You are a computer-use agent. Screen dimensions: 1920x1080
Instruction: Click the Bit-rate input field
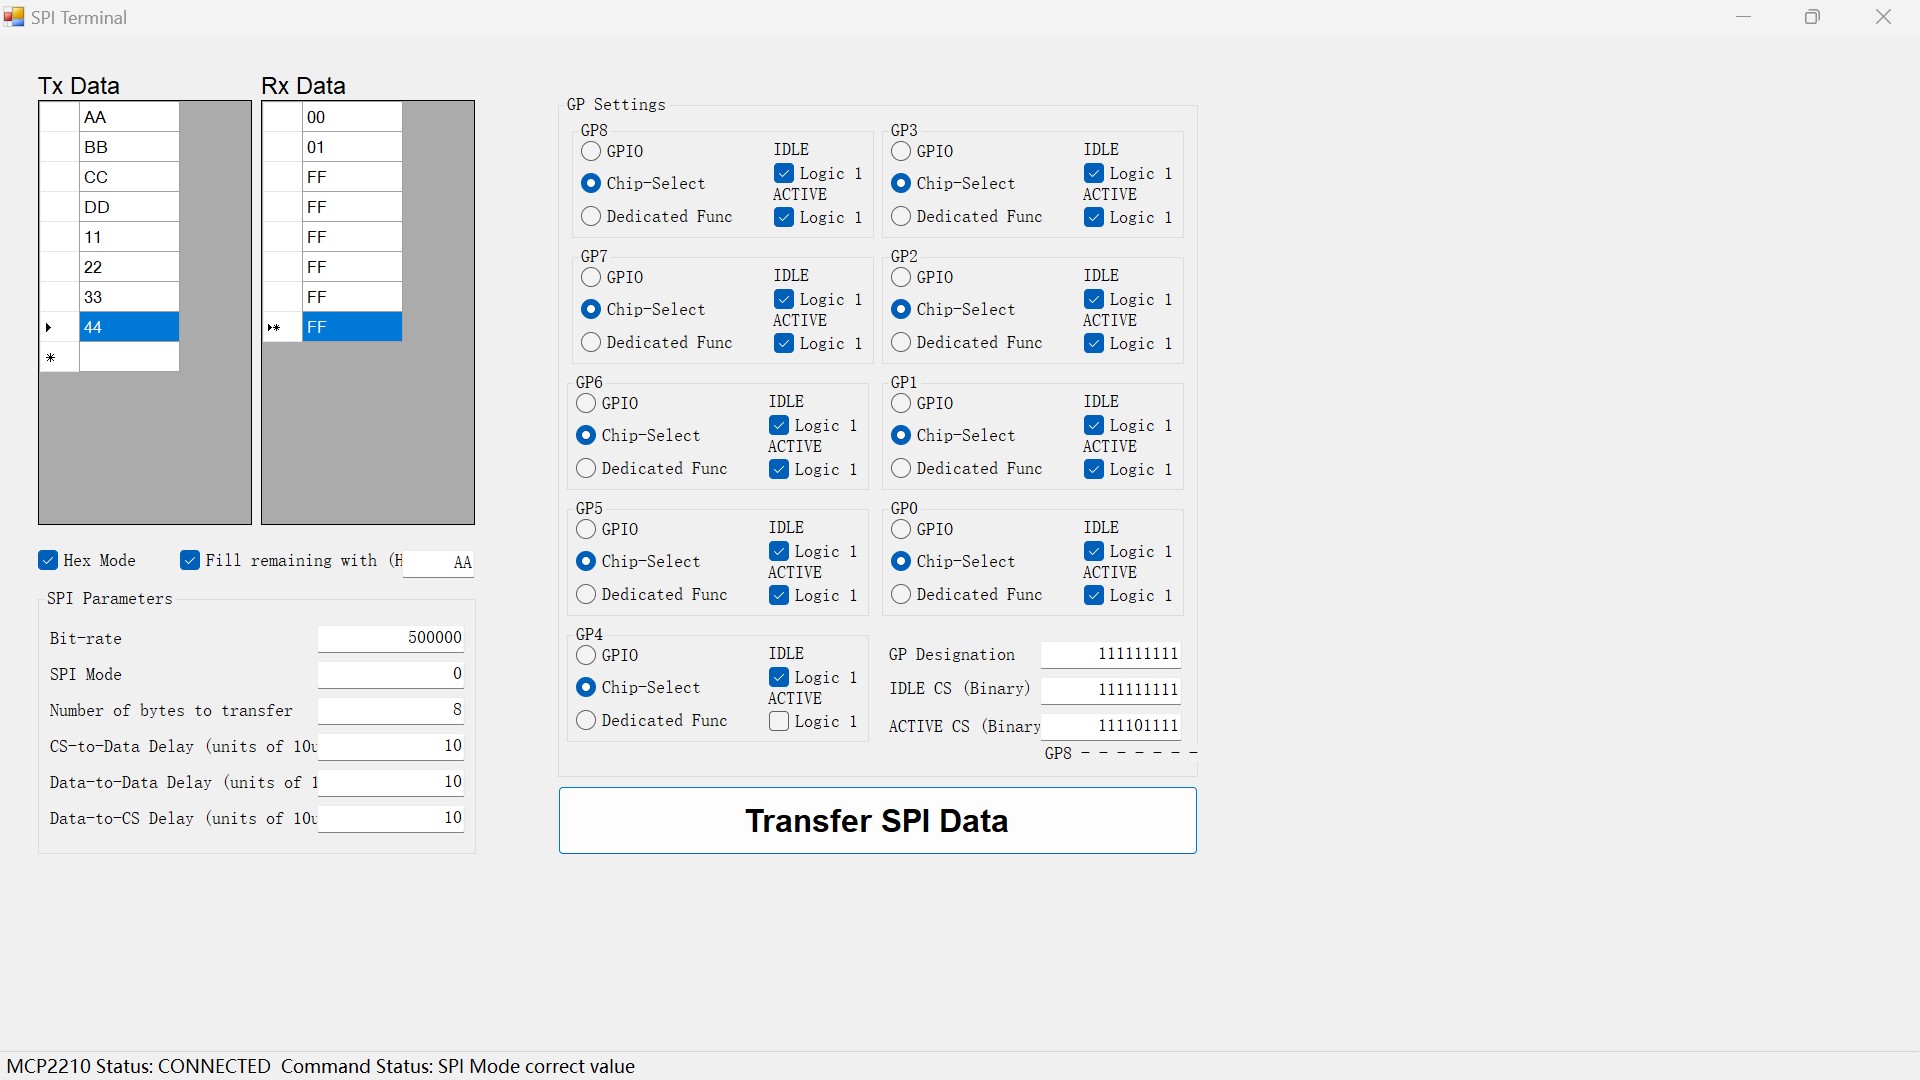pos(391,638)
